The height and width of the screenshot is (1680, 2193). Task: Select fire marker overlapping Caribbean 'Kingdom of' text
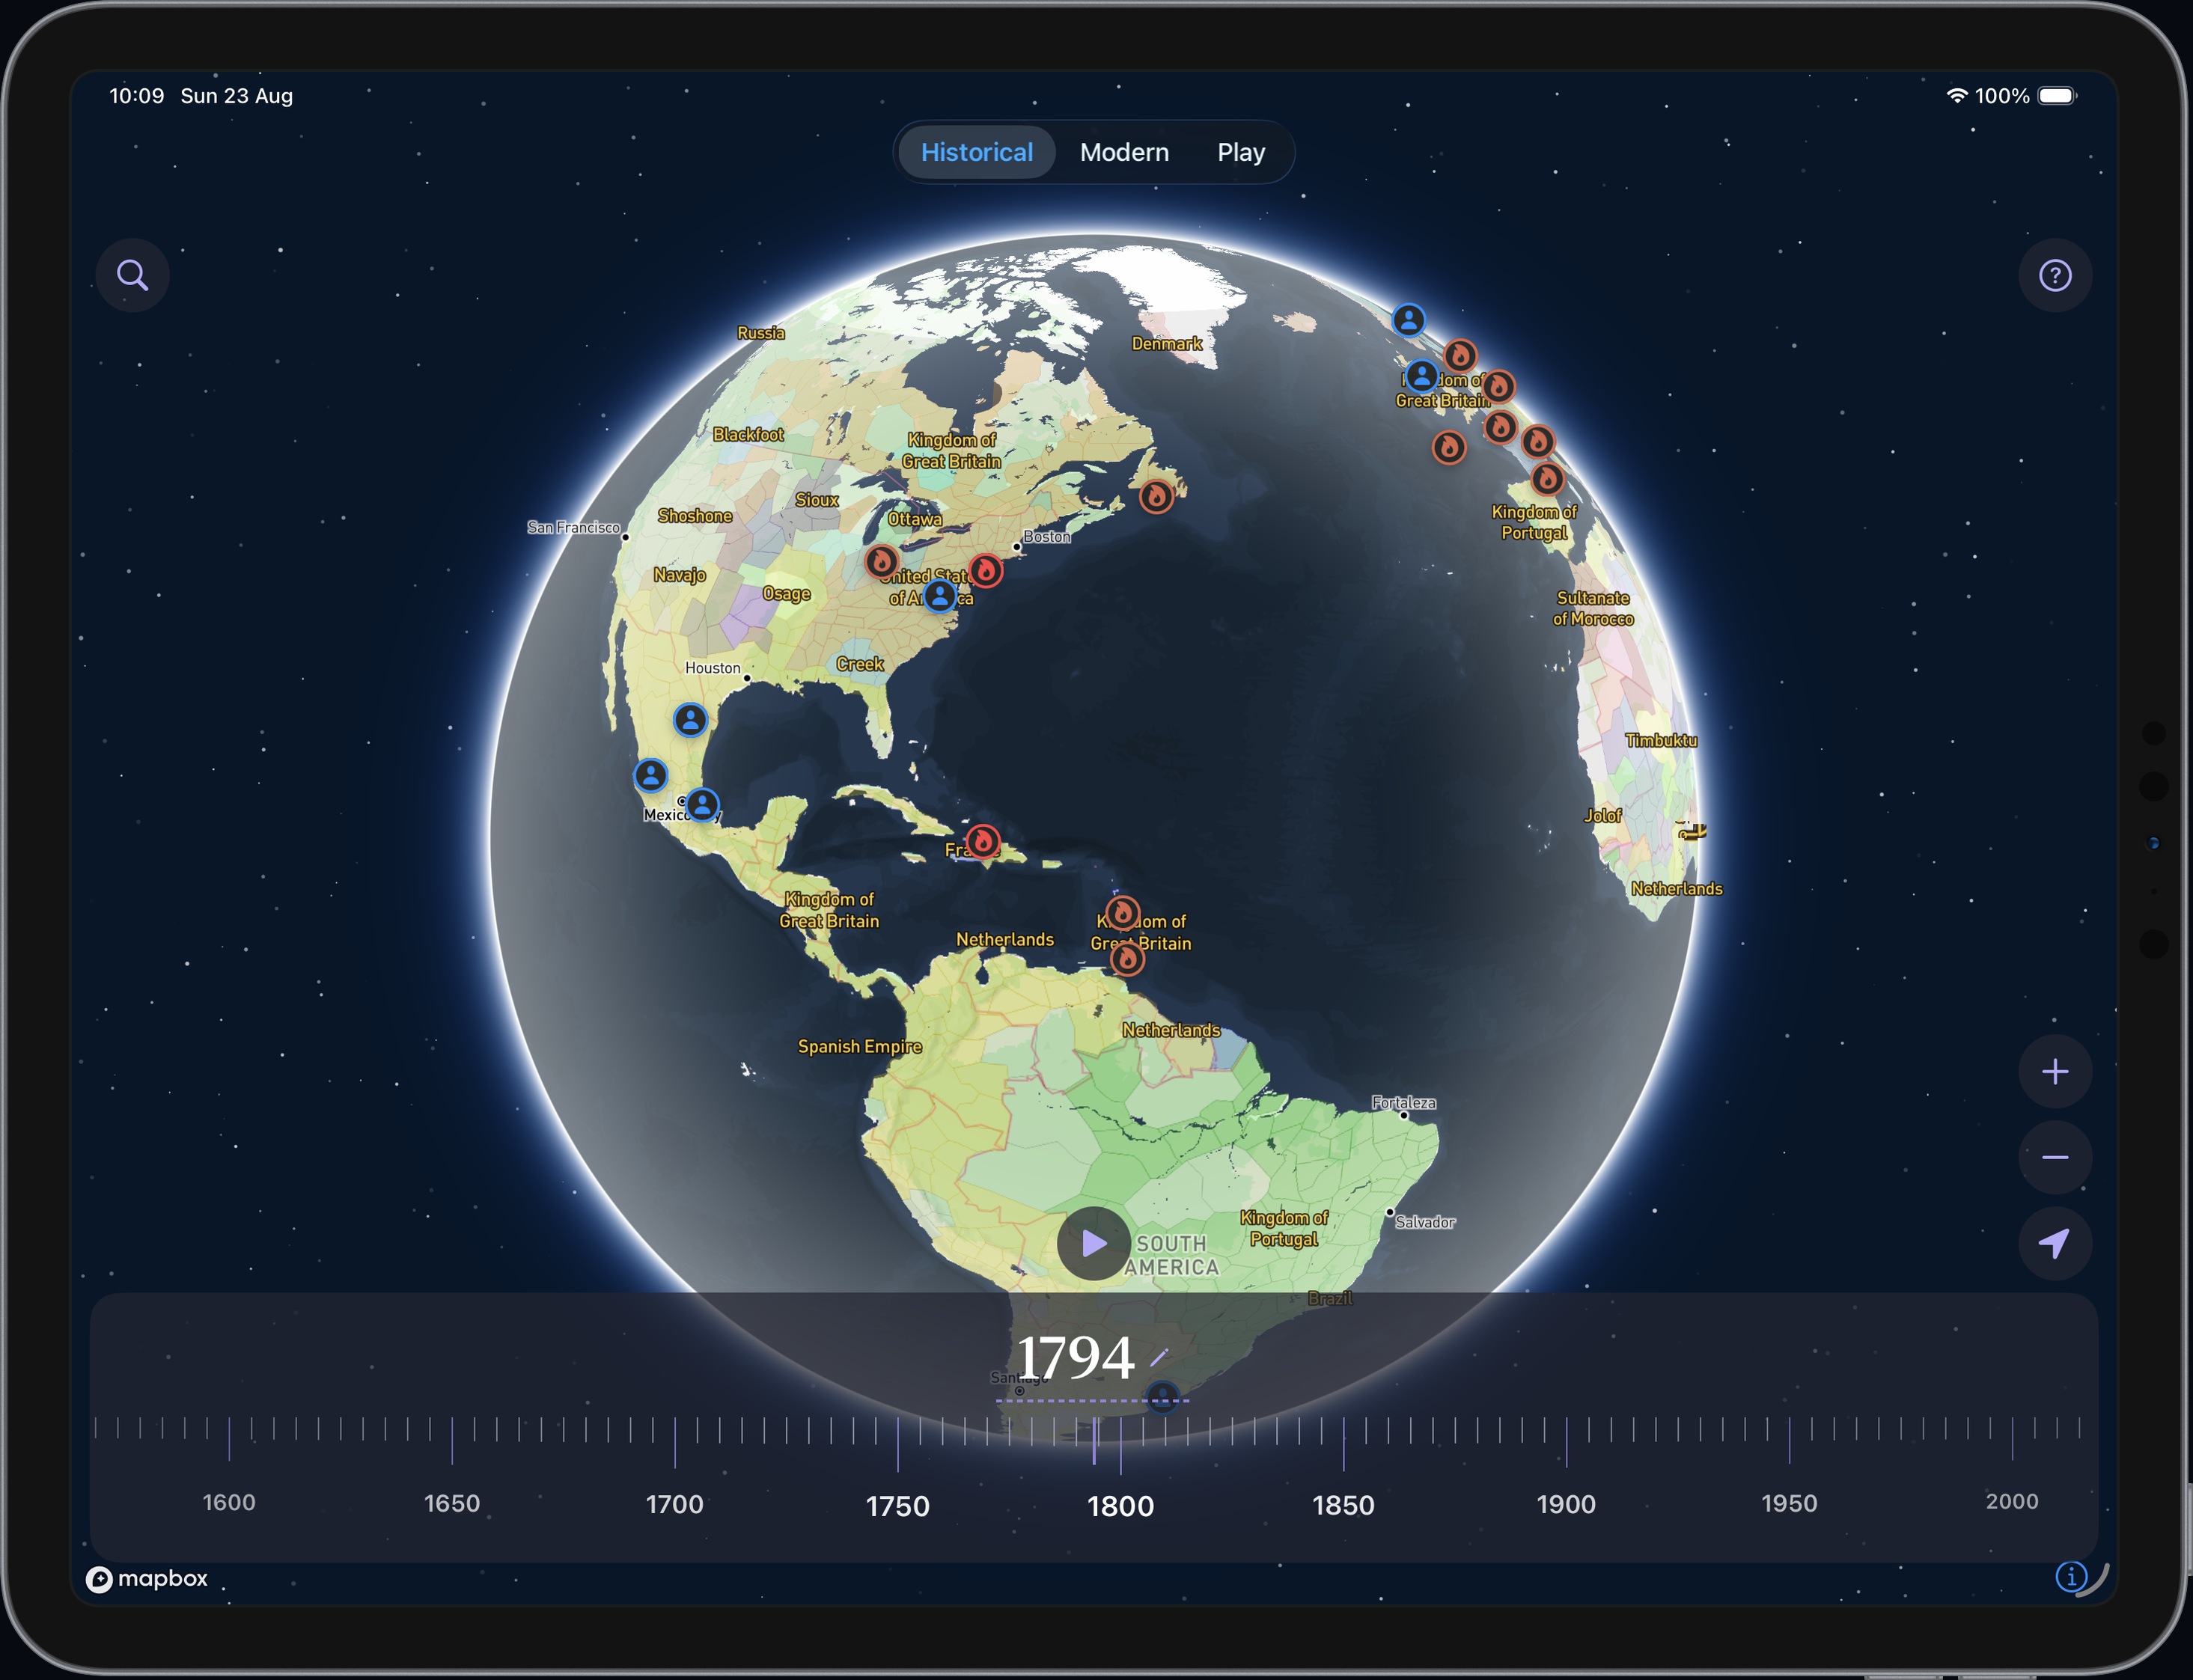click(x=1122, y=913)
